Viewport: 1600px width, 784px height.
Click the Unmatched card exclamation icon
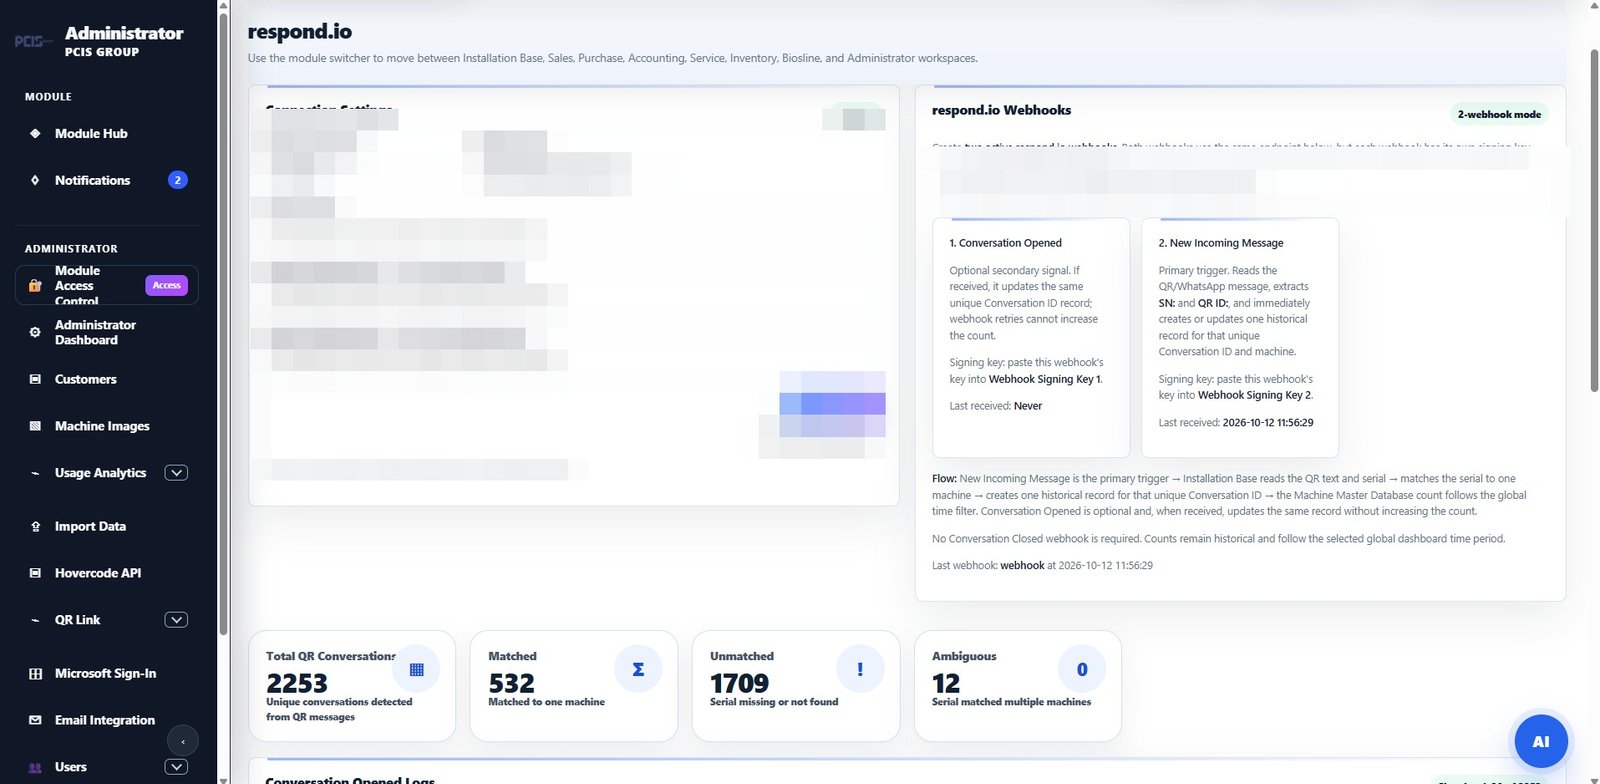pyautogui.click(x=860, y=669)
